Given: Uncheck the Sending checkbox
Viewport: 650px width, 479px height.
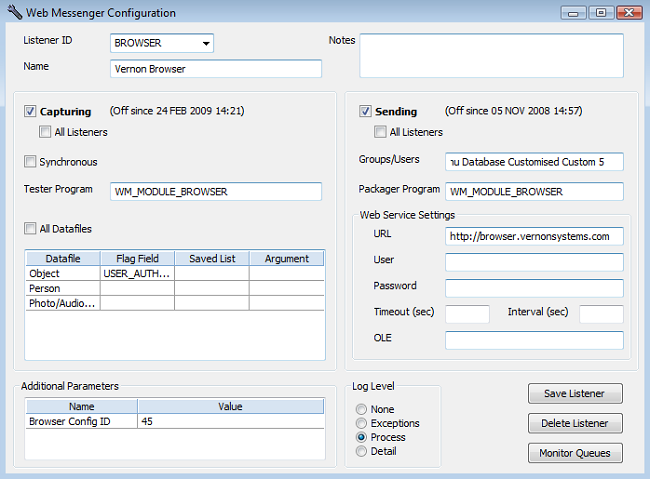Looking at the screenshot, I should click(365, 111).
